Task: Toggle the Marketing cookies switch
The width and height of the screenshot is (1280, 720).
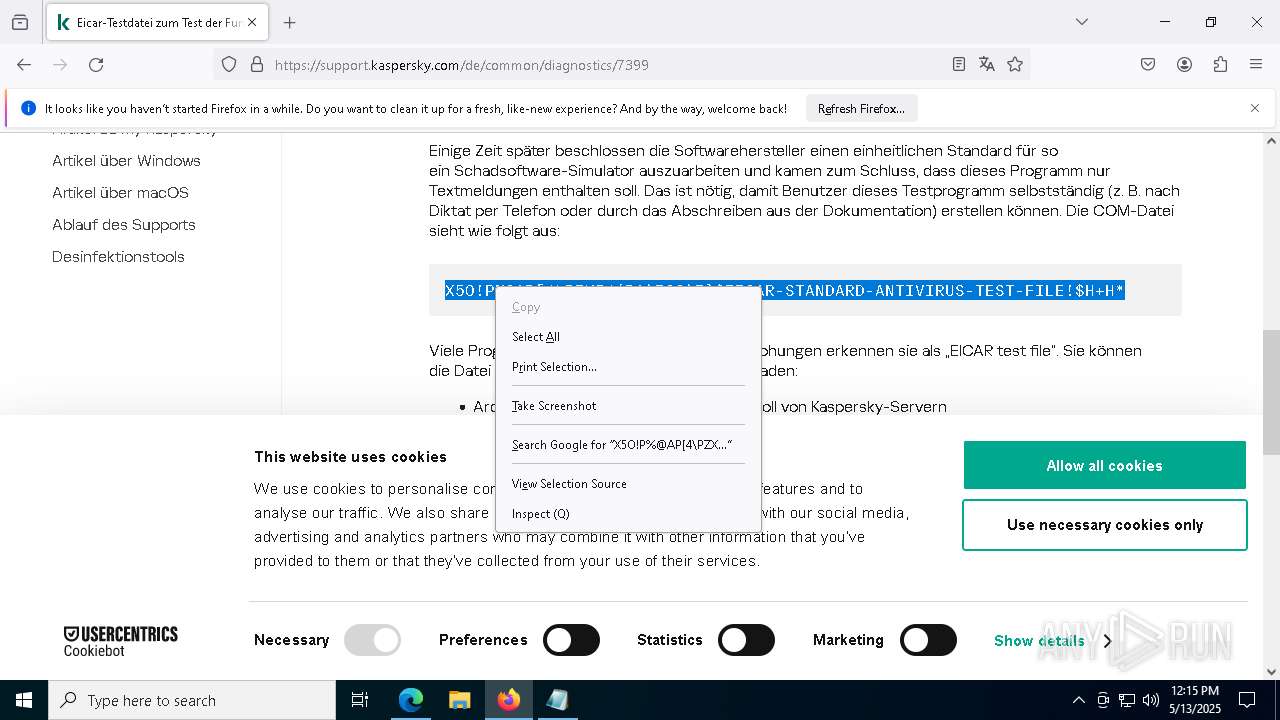Action: click(x=928, y=640)
